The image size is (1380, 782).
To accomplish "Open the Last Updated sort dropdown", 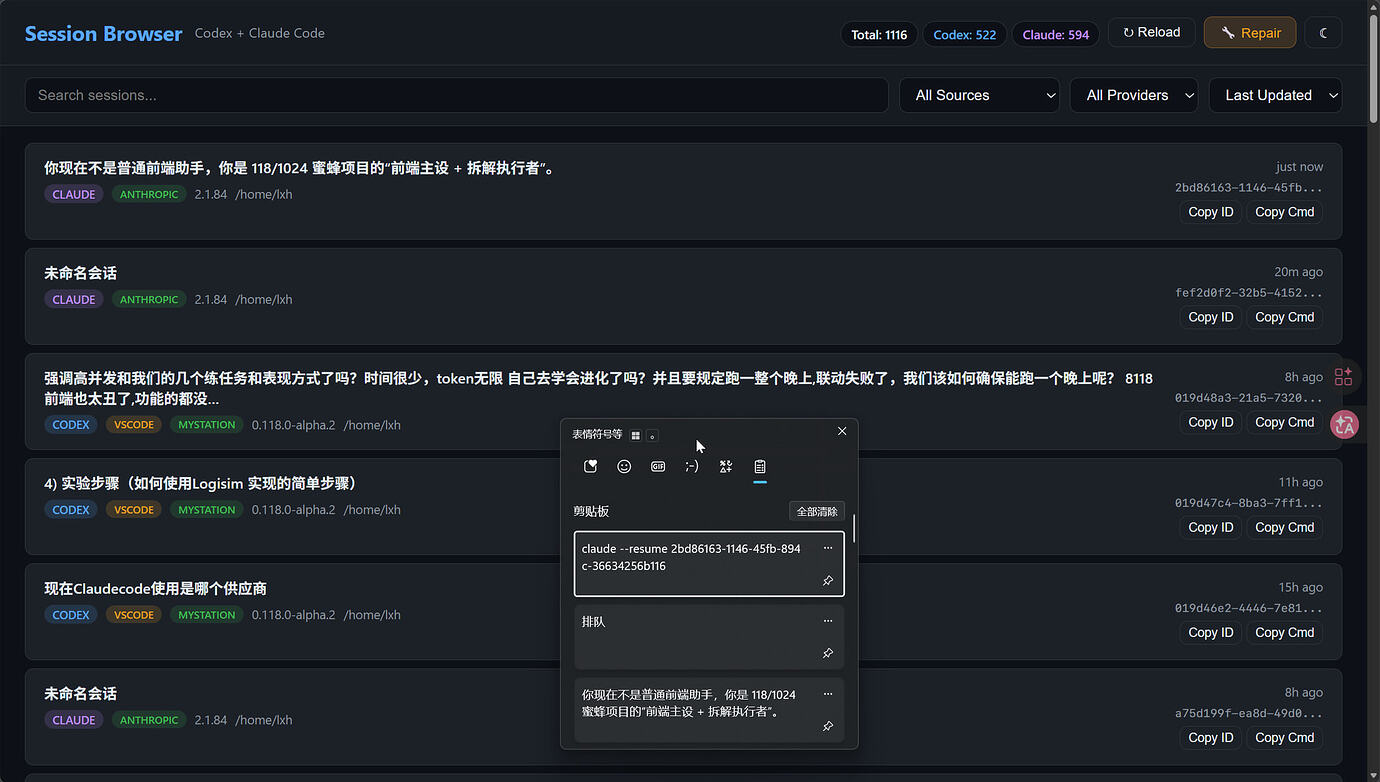I will 1276,95.
